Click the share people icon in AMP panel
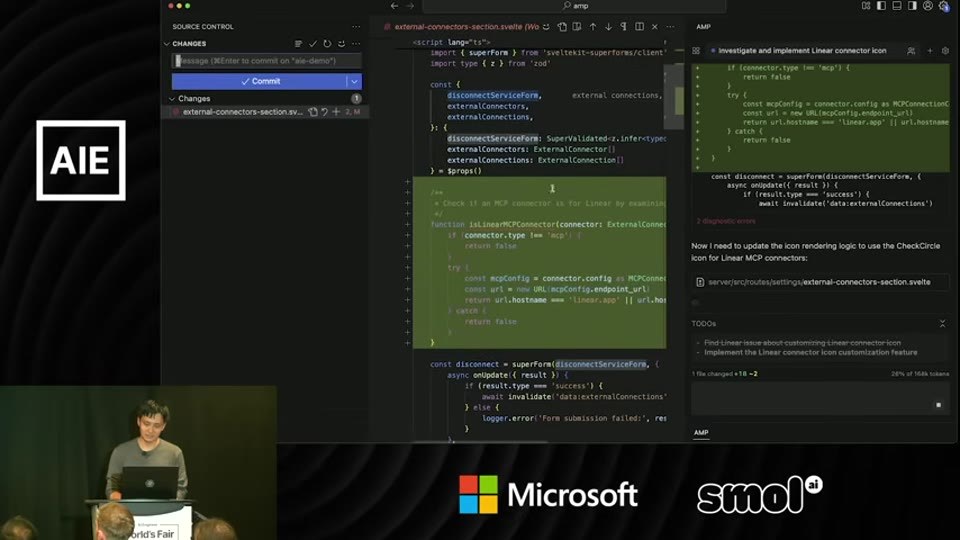 pos(911,51)
